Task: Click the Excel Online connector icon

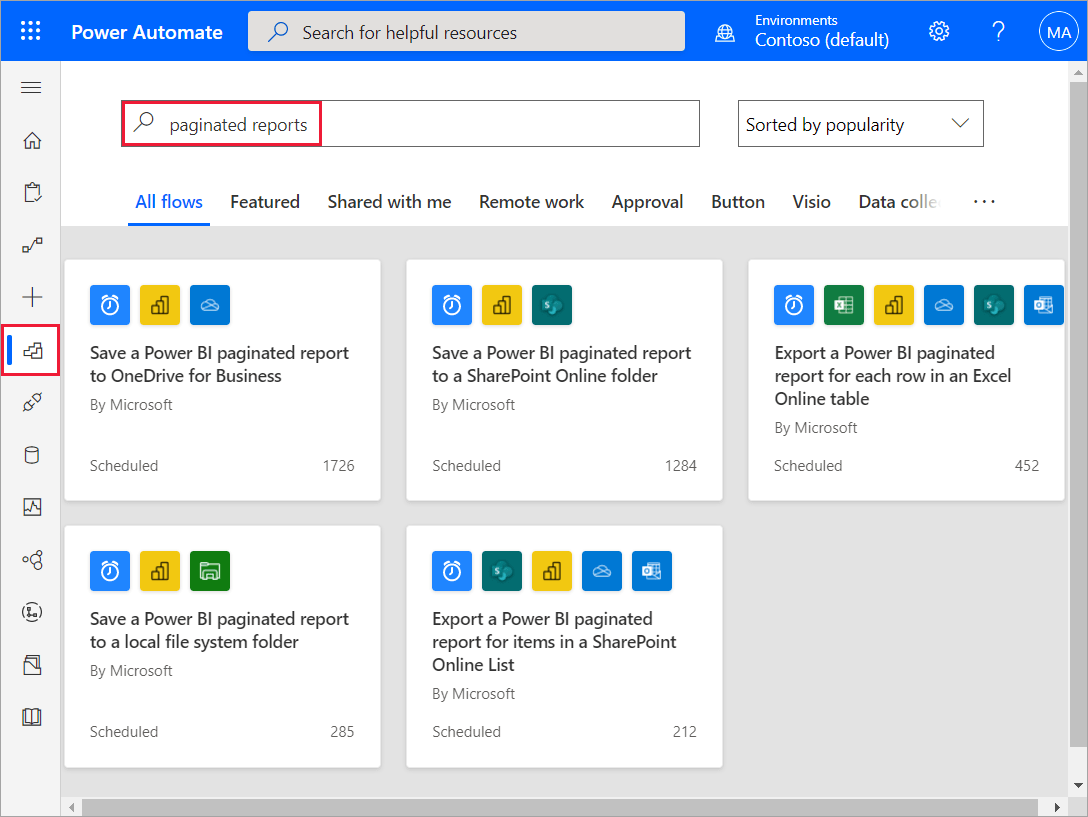Action: [843, 305]
